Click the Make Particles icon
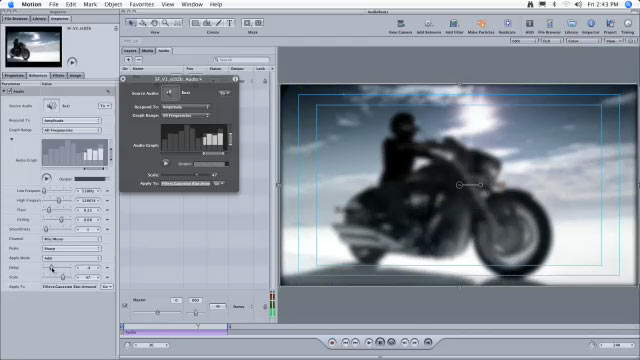The height and width of the screenshot is (360, 640). 481,24
